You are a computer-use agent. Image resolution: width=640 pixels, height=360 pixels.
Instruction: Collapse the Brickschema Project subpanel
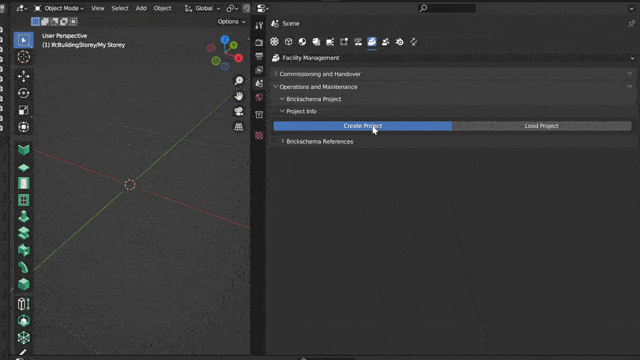(x=313, y=99)
